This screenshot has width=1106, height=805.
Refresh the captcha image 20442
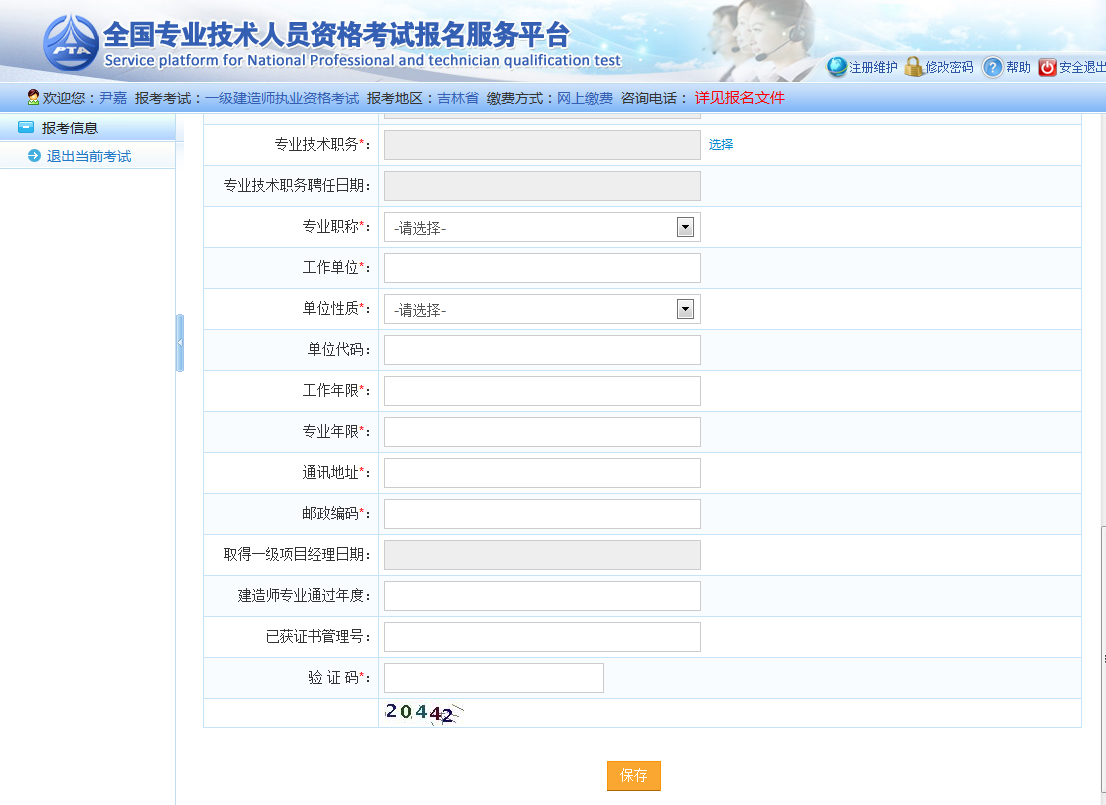[421, 713]
